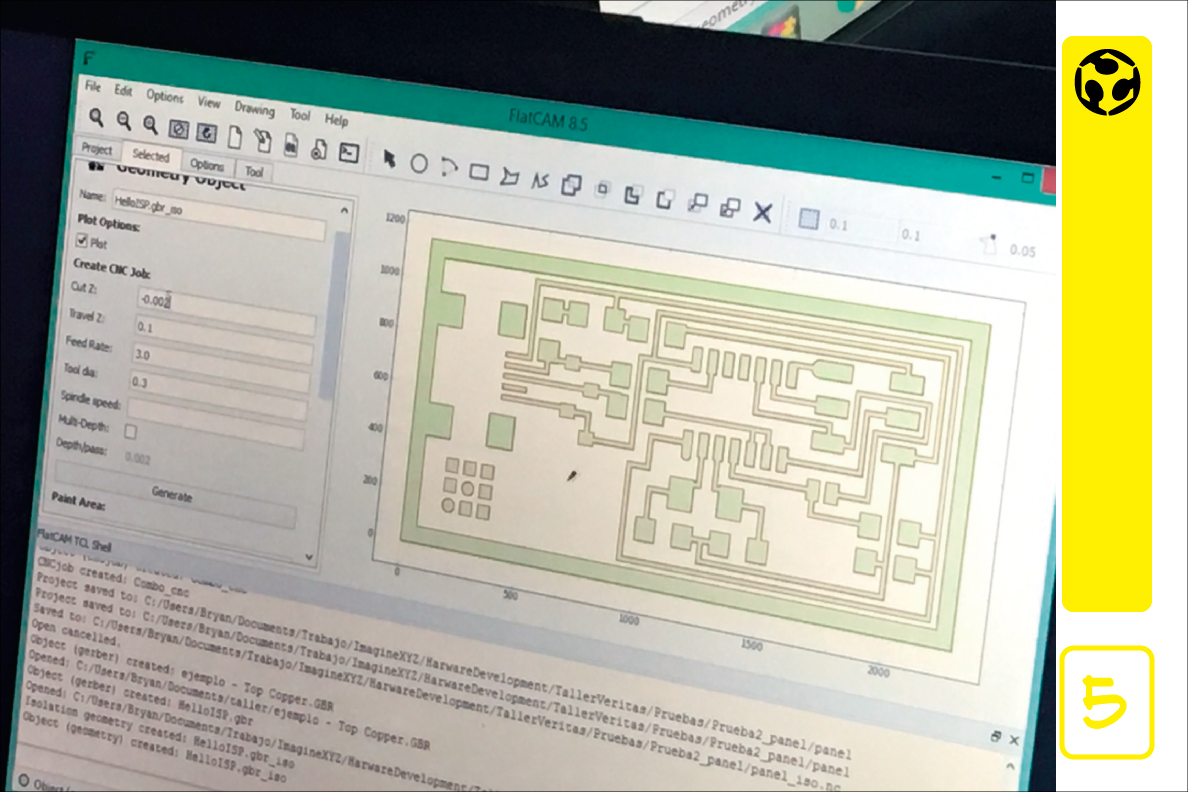The height and width of the screenshot is (792, 1188).
Task: Click the first magnifier (zoom fit) icon
Action: pyautogui.click(x=96, y=117)
